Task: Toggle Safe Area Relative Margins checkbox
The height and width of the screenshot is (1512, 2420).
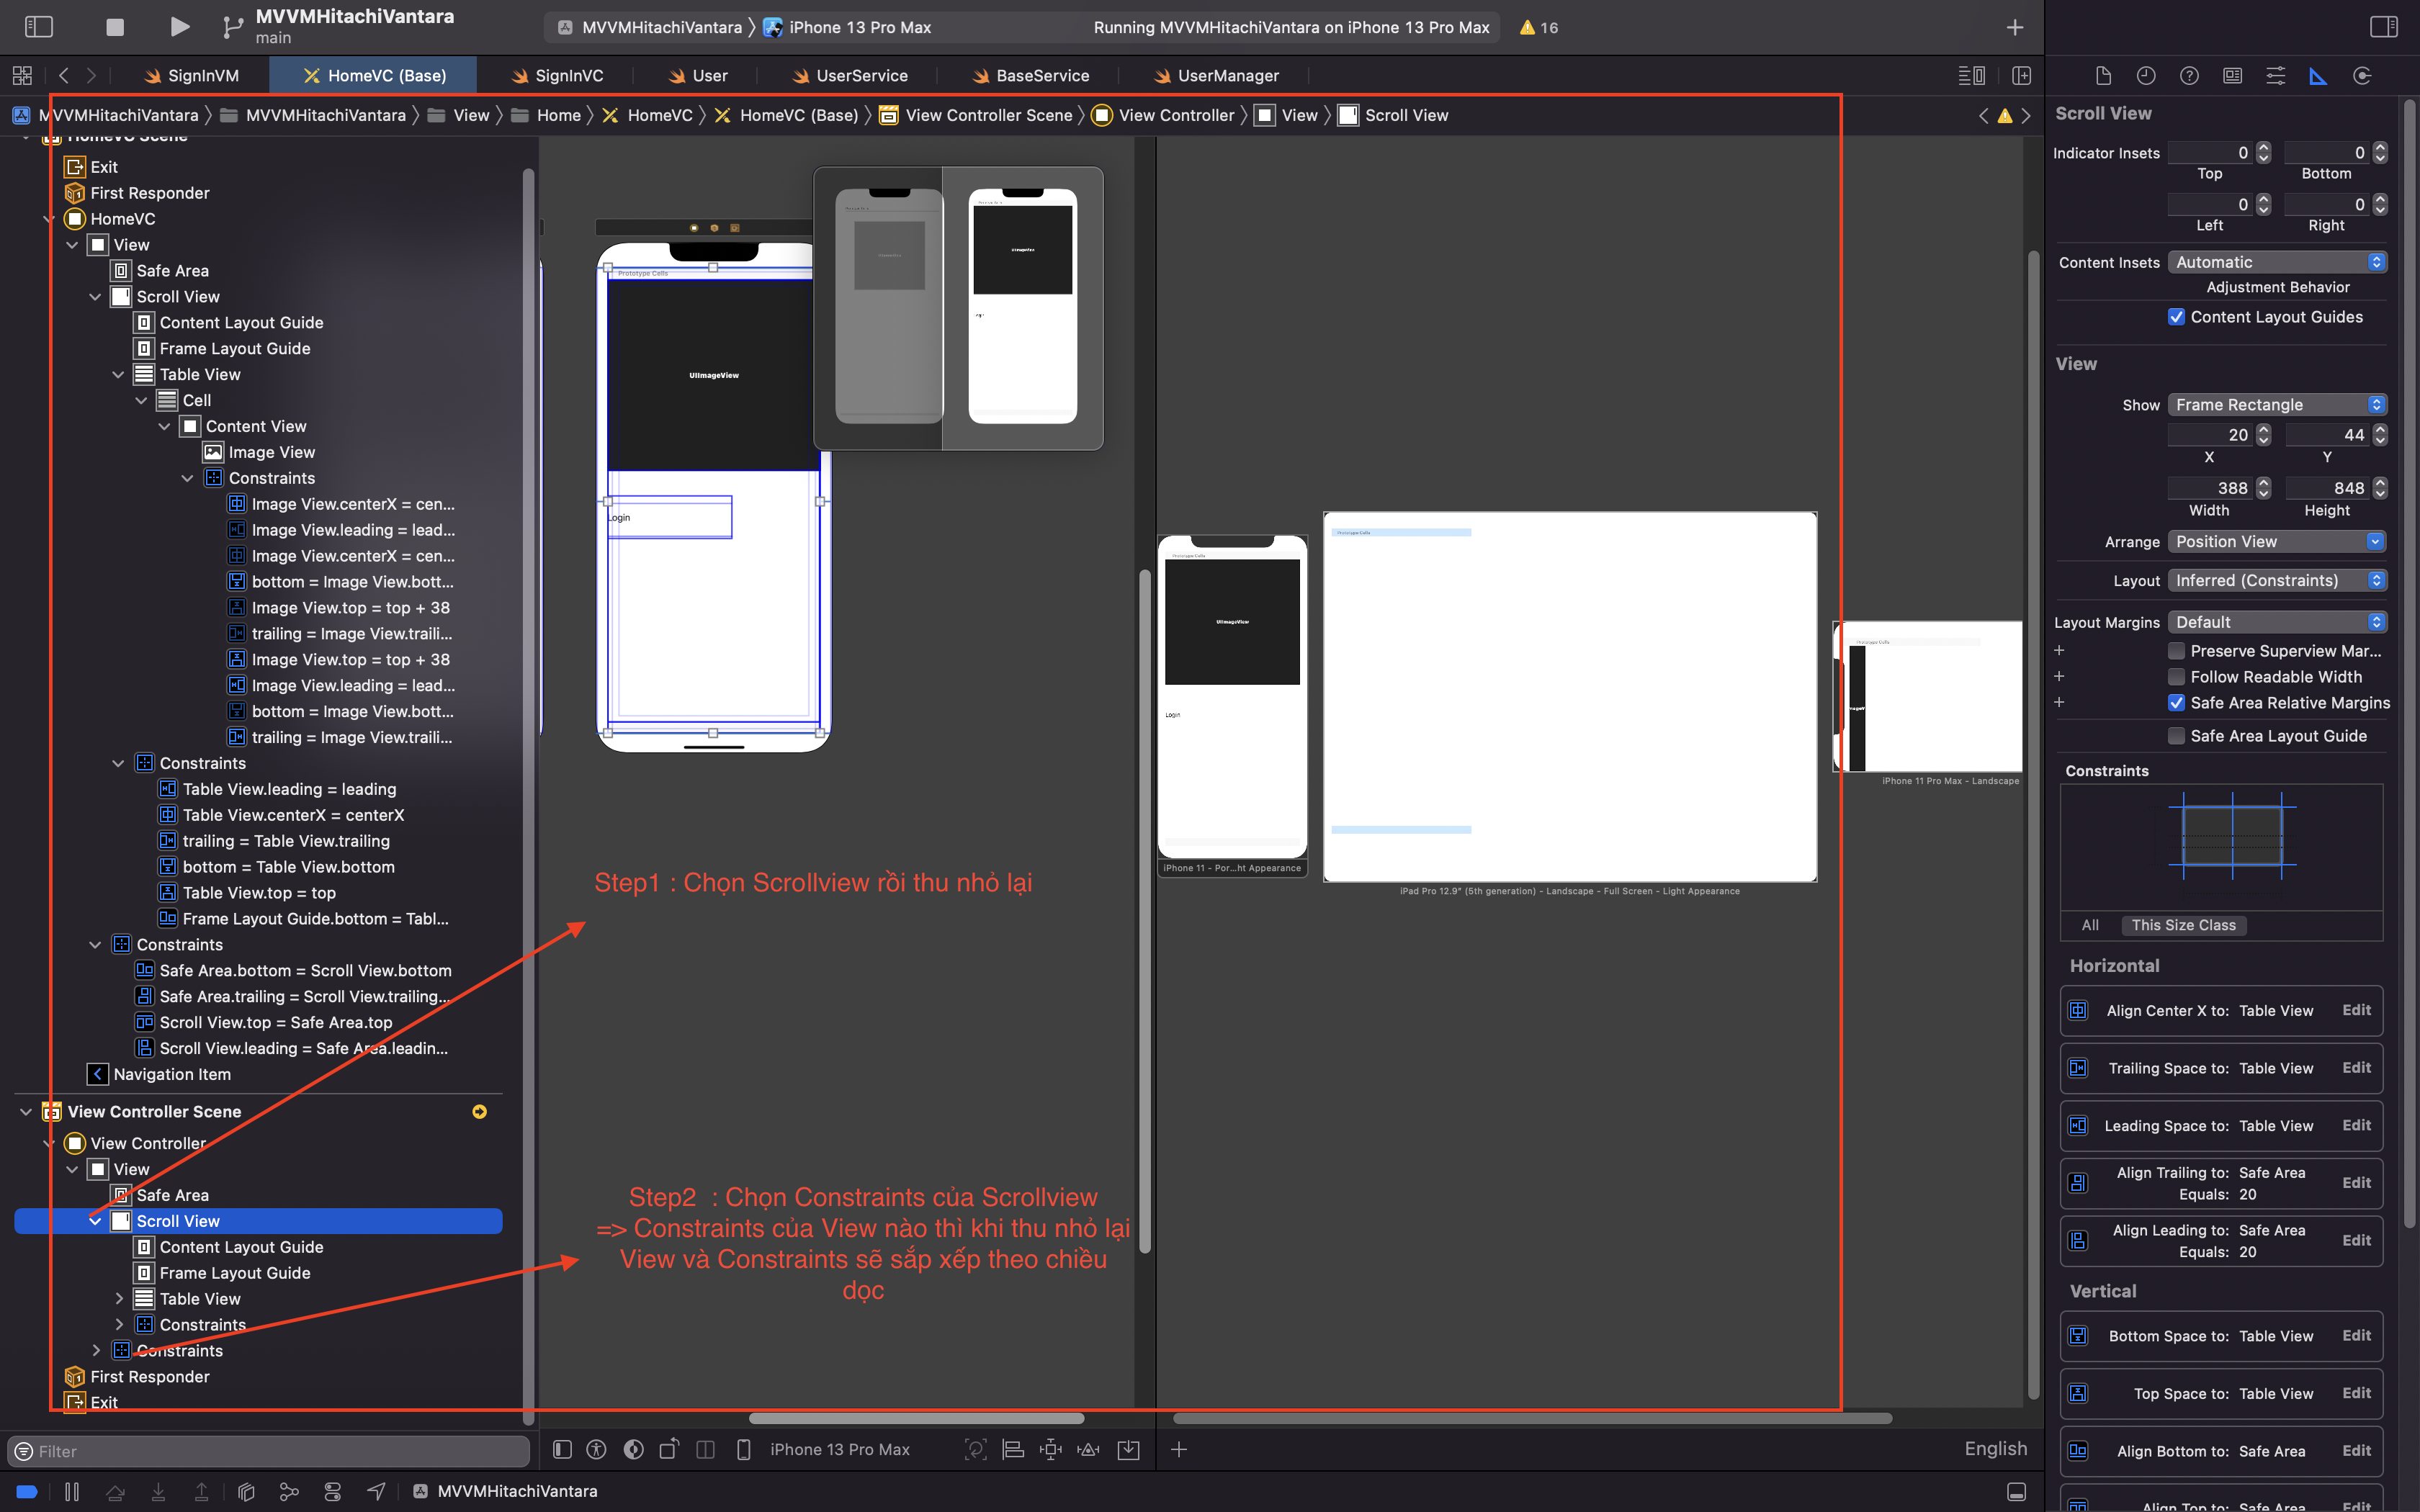Action: [x=2176, y=703]
